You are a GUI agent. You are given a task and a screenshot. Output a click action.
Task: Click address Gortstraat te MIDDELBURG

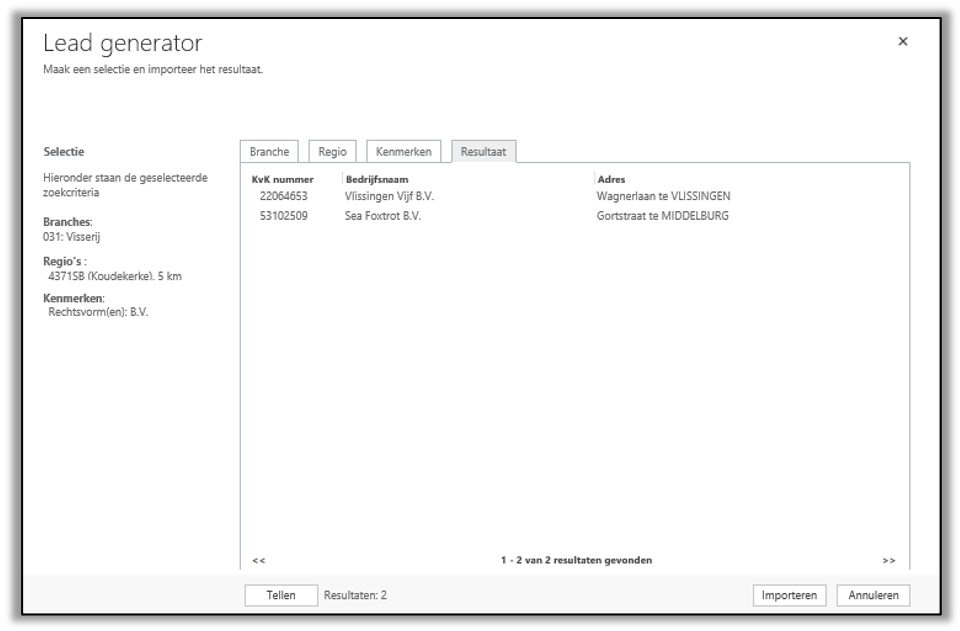point(662,215)
